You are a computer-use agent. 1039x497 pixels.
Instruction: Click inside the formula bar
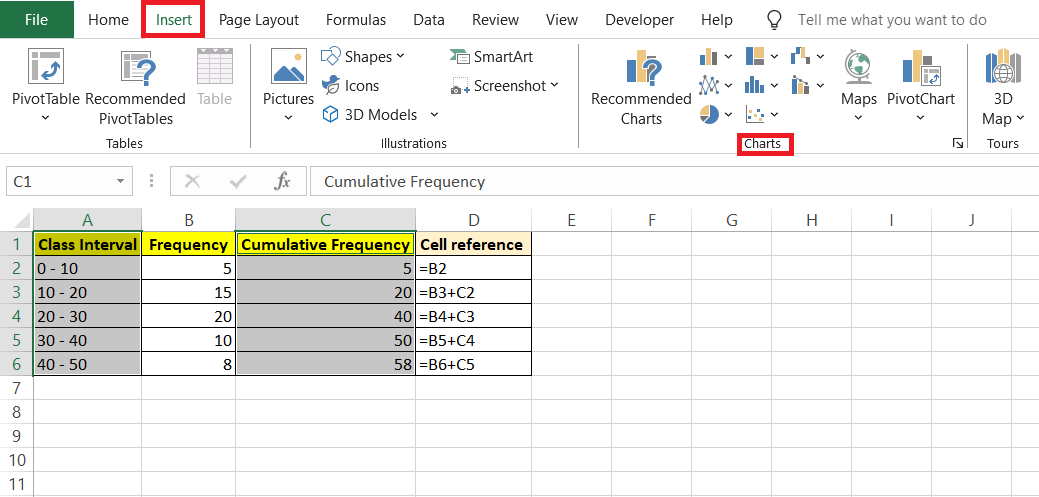click(674, 181)
